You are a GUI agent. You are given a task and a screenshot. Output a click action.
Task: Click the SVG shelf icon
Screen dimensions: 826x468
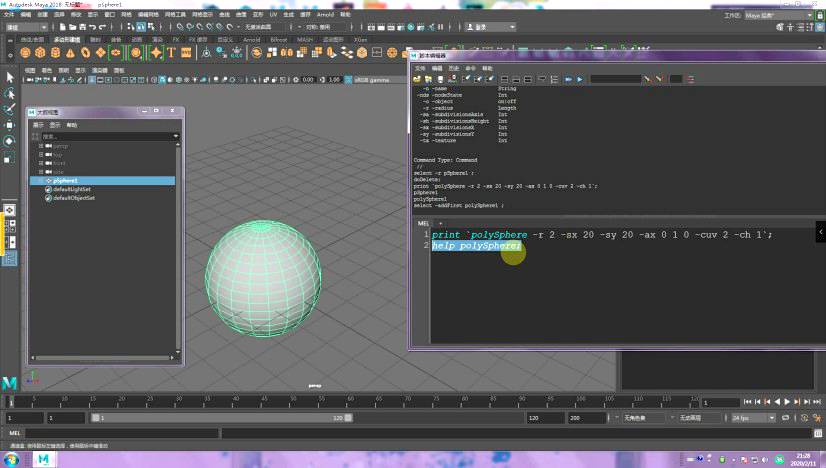[186, 52]
